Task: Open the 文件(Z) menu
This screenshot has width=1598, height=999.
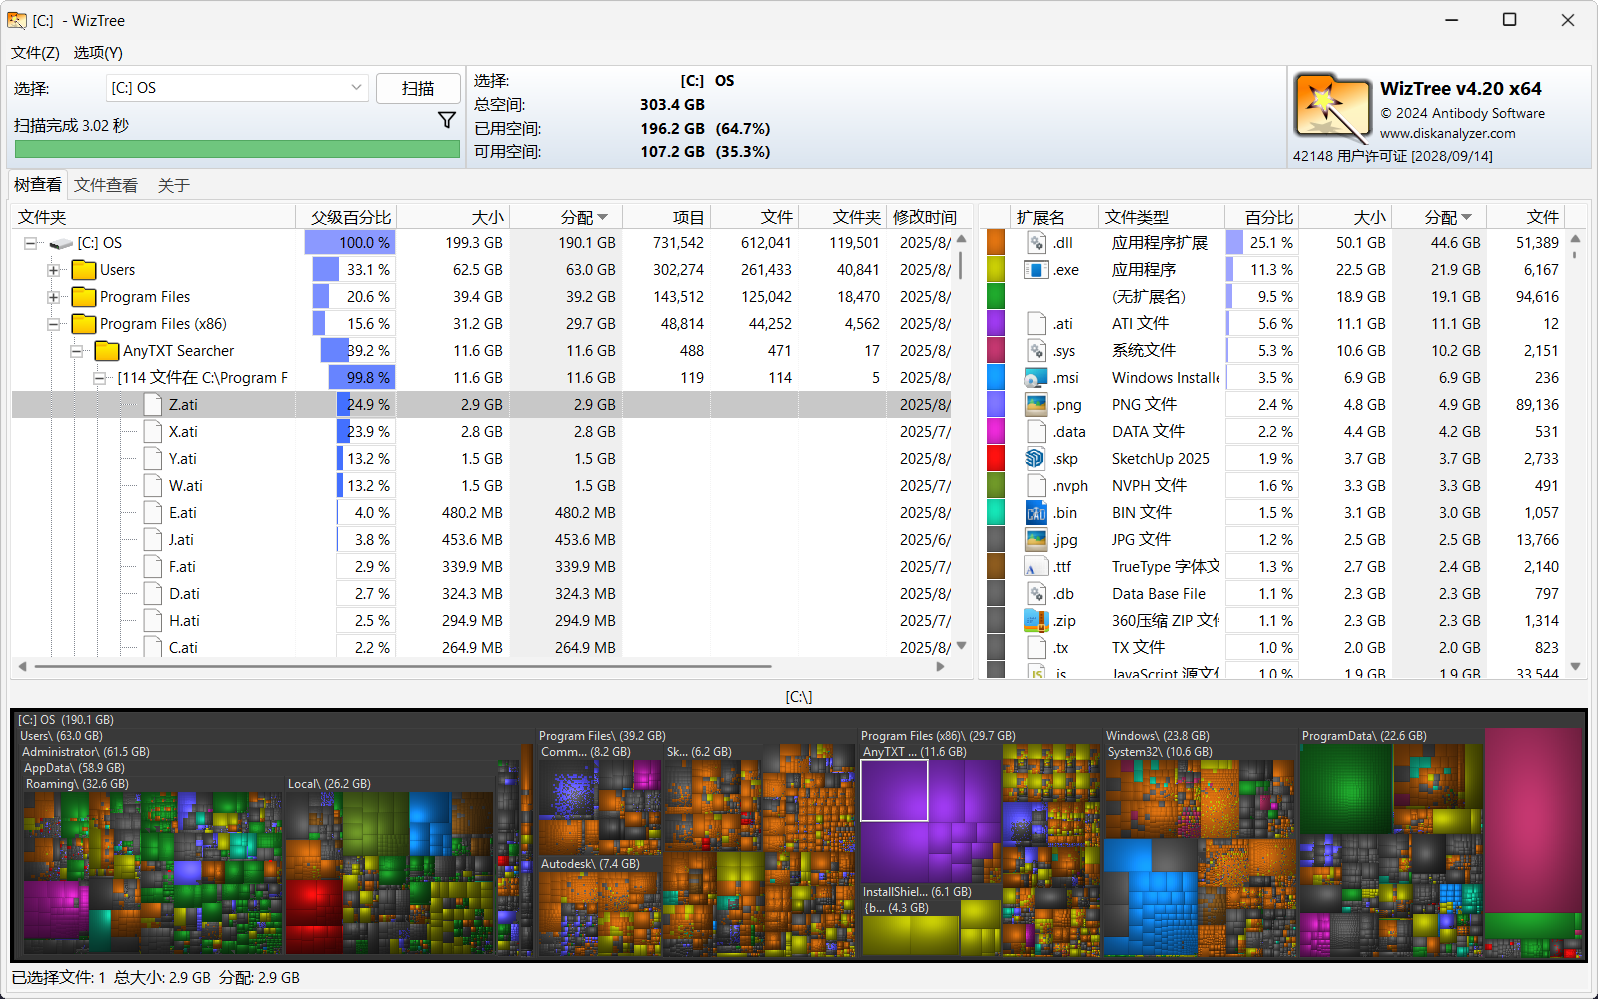Action: (35, 52)
